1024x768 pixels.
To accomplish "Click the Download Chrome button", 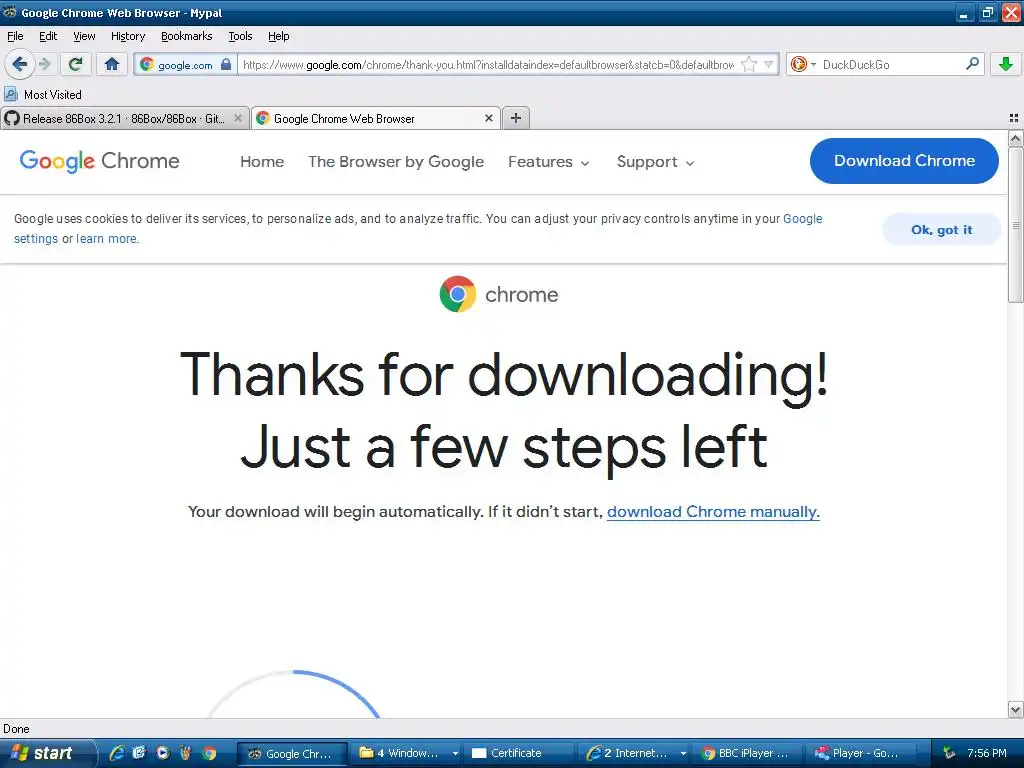I will pyautogui.click(x=904, y=161).
